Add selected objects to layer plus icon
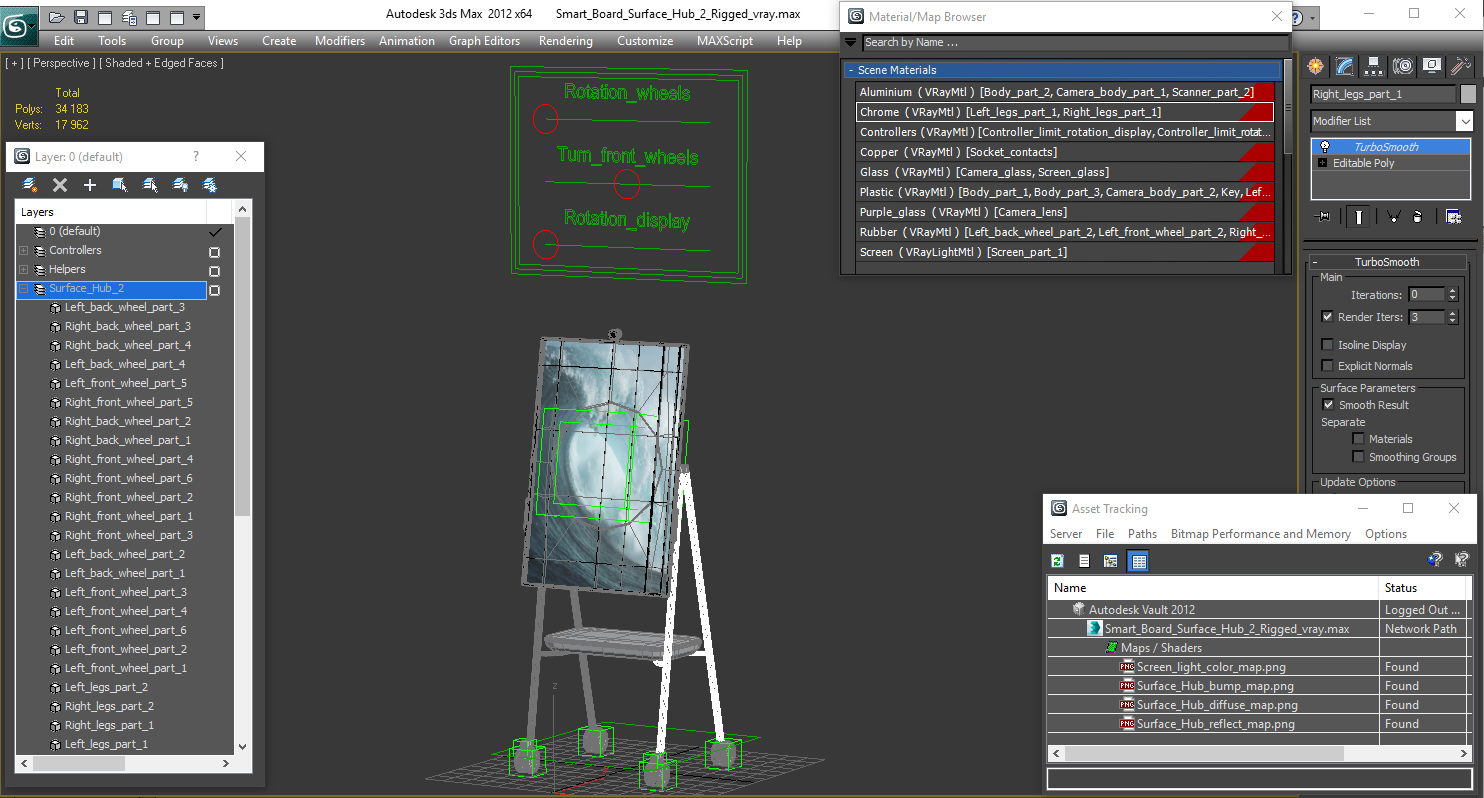 (90, 185)
